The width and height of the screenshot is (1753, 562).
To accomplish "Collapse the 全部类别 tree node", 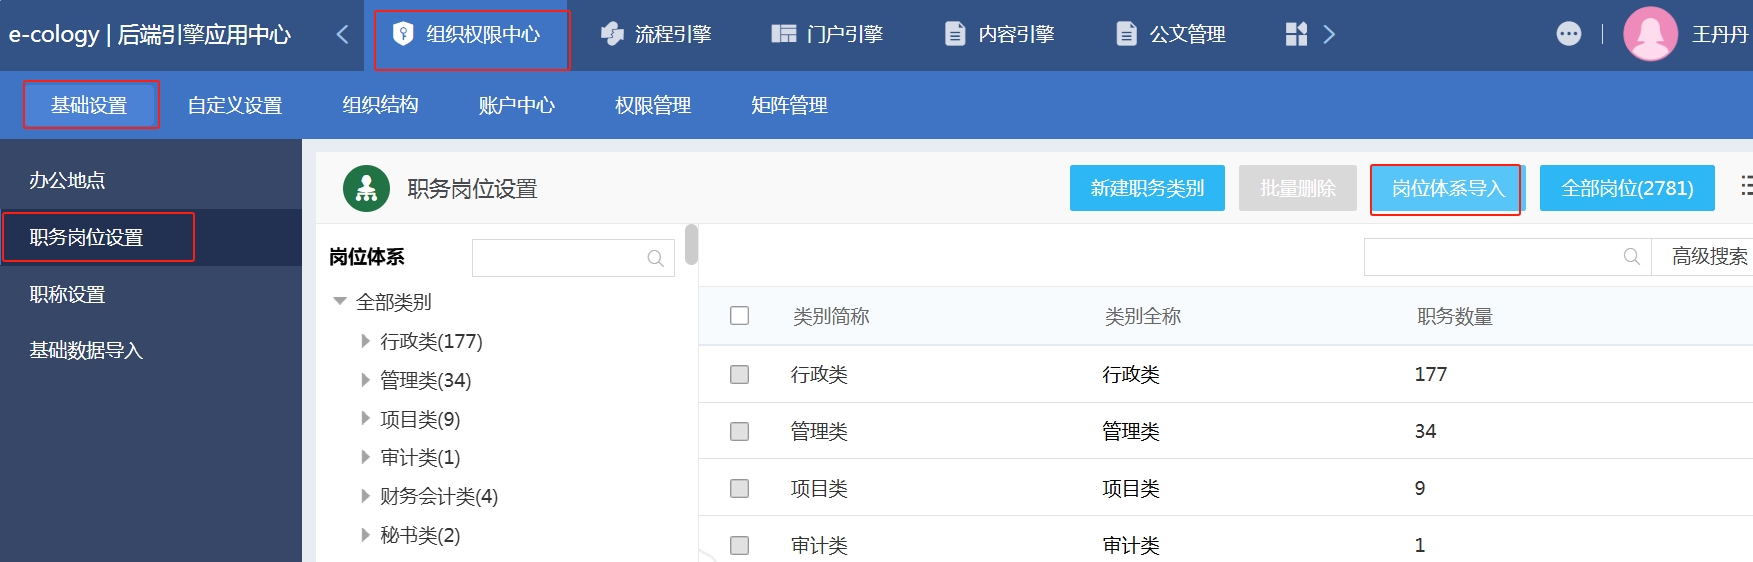I will click(x=340, y=301).
